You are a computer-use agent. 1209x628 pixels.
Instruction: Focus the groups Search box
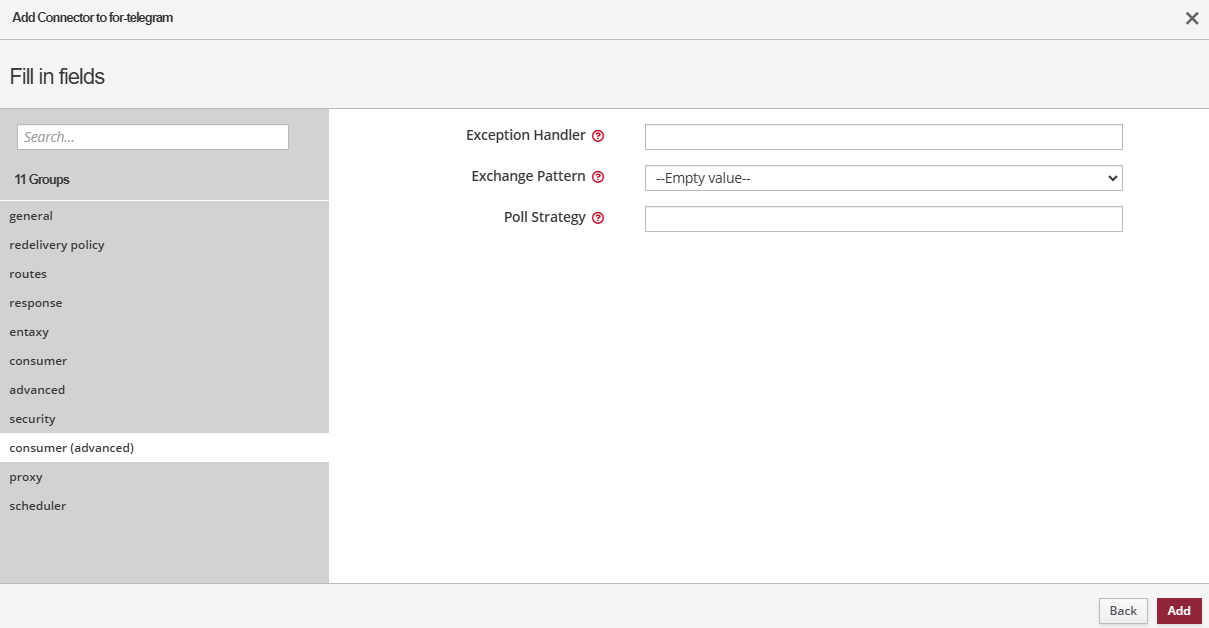pyautogui.click(x=153, y=137)
